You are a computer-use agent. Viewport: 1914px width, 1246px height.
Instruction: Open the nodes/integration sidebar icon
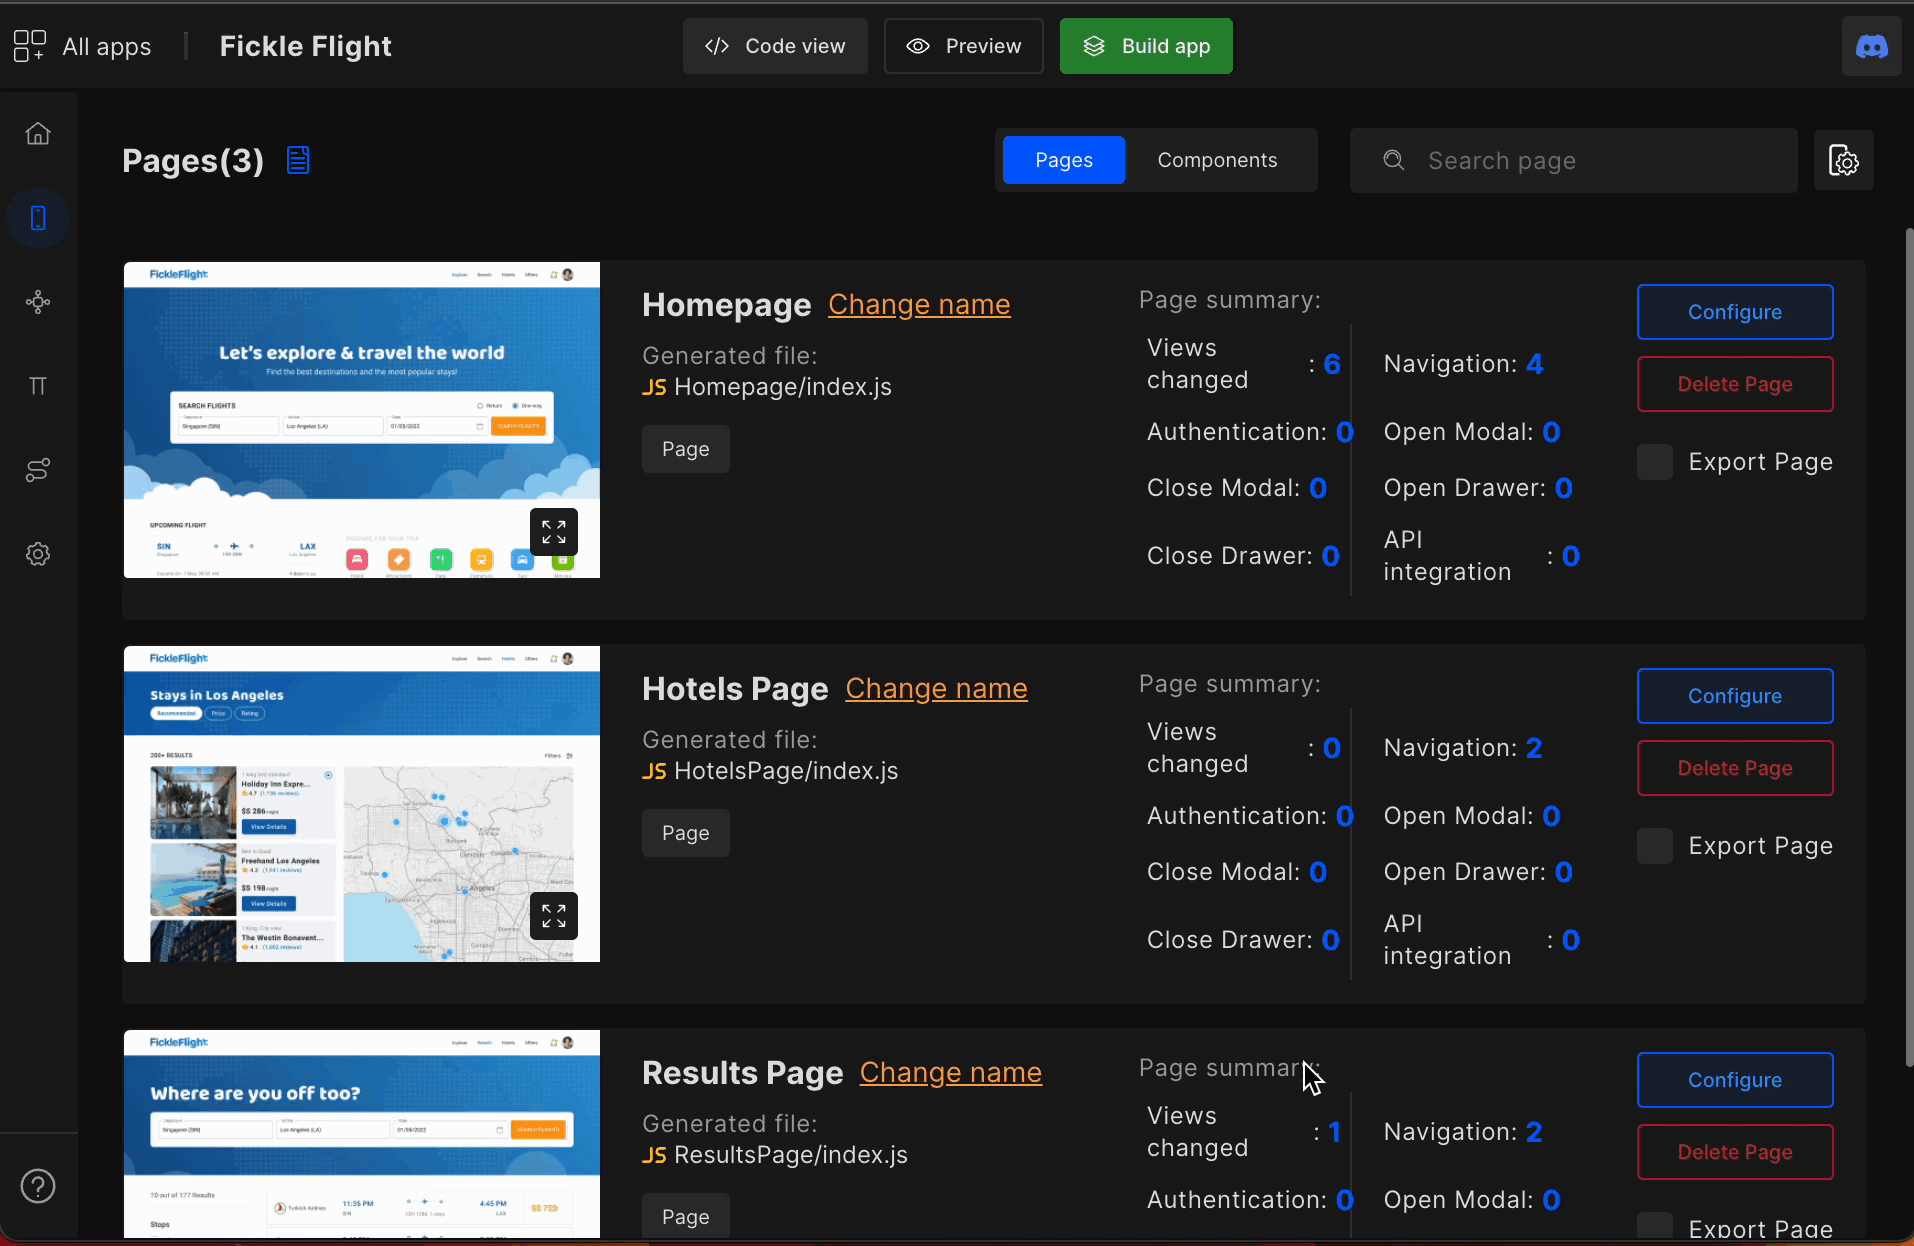38,302
